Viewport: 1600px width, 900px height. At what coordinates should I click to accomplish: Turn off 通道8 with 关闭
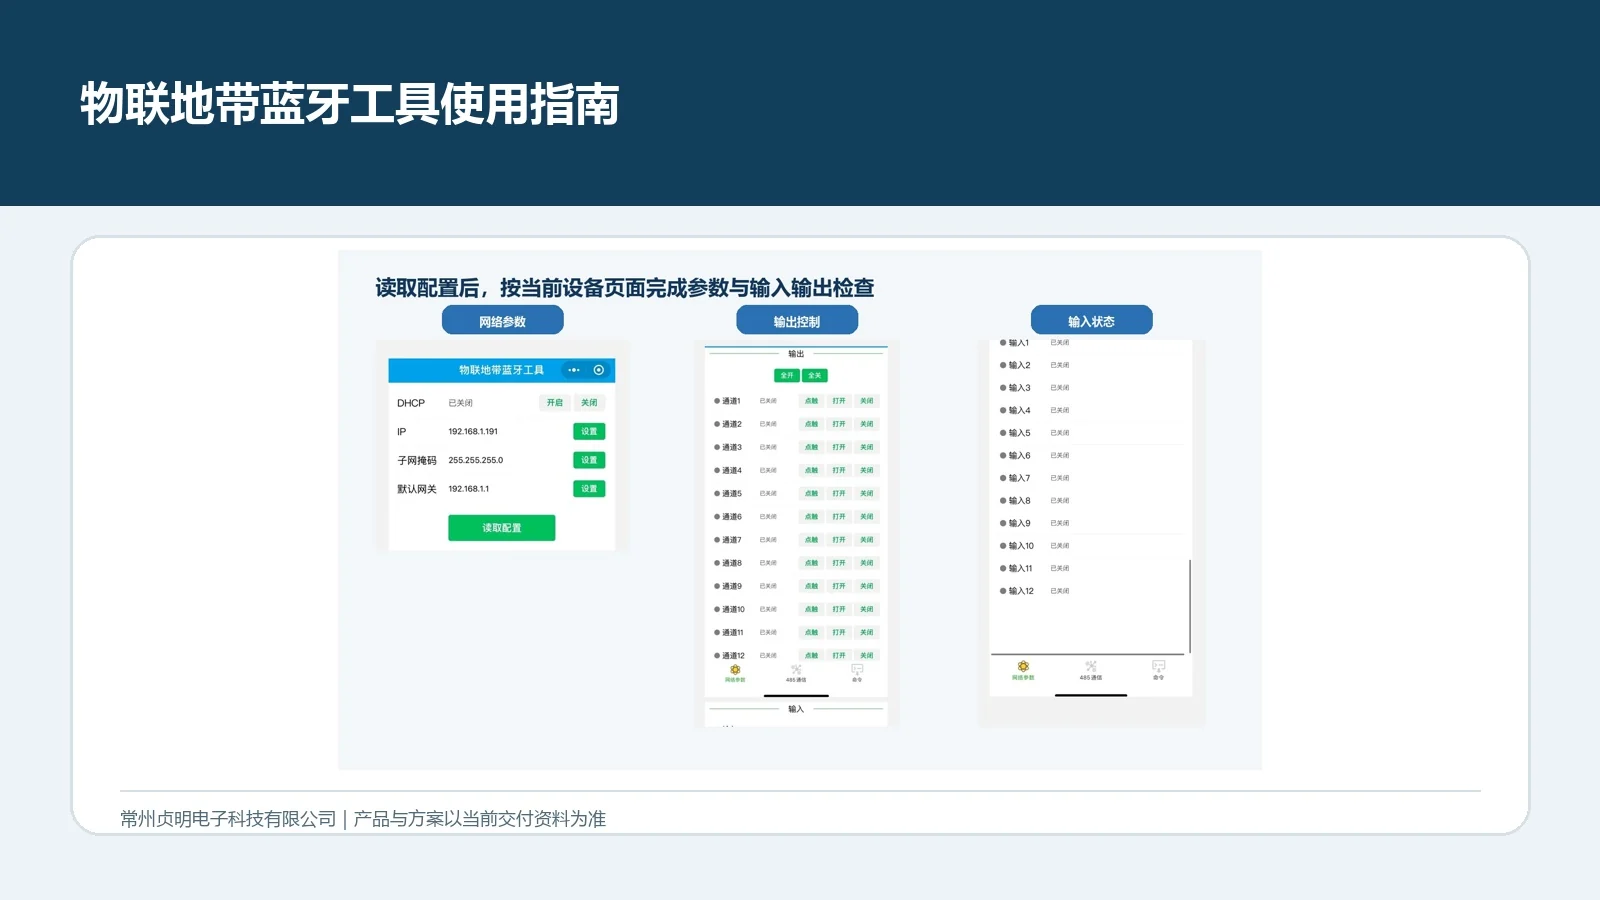867,563
